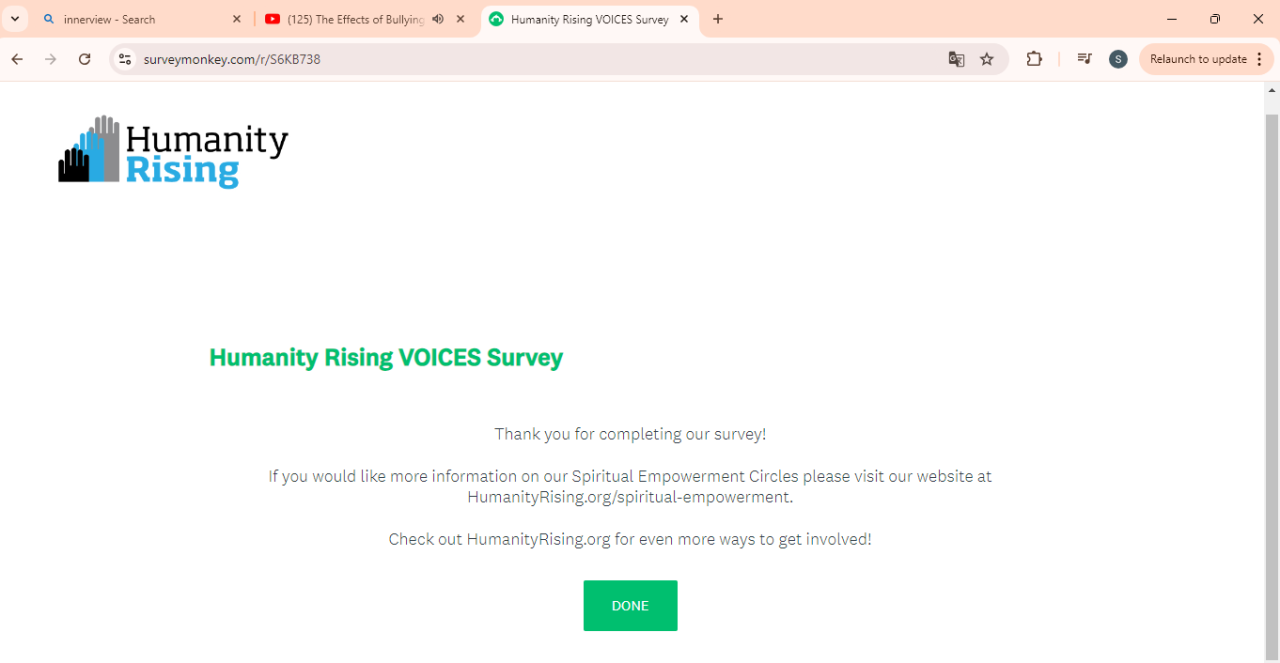Reload the current page

click(x=85, y=59)
